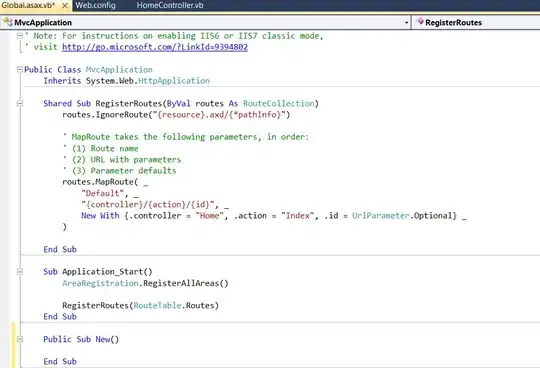
Task: Select the Global.asax.vb tab
Action: (28, 6)
